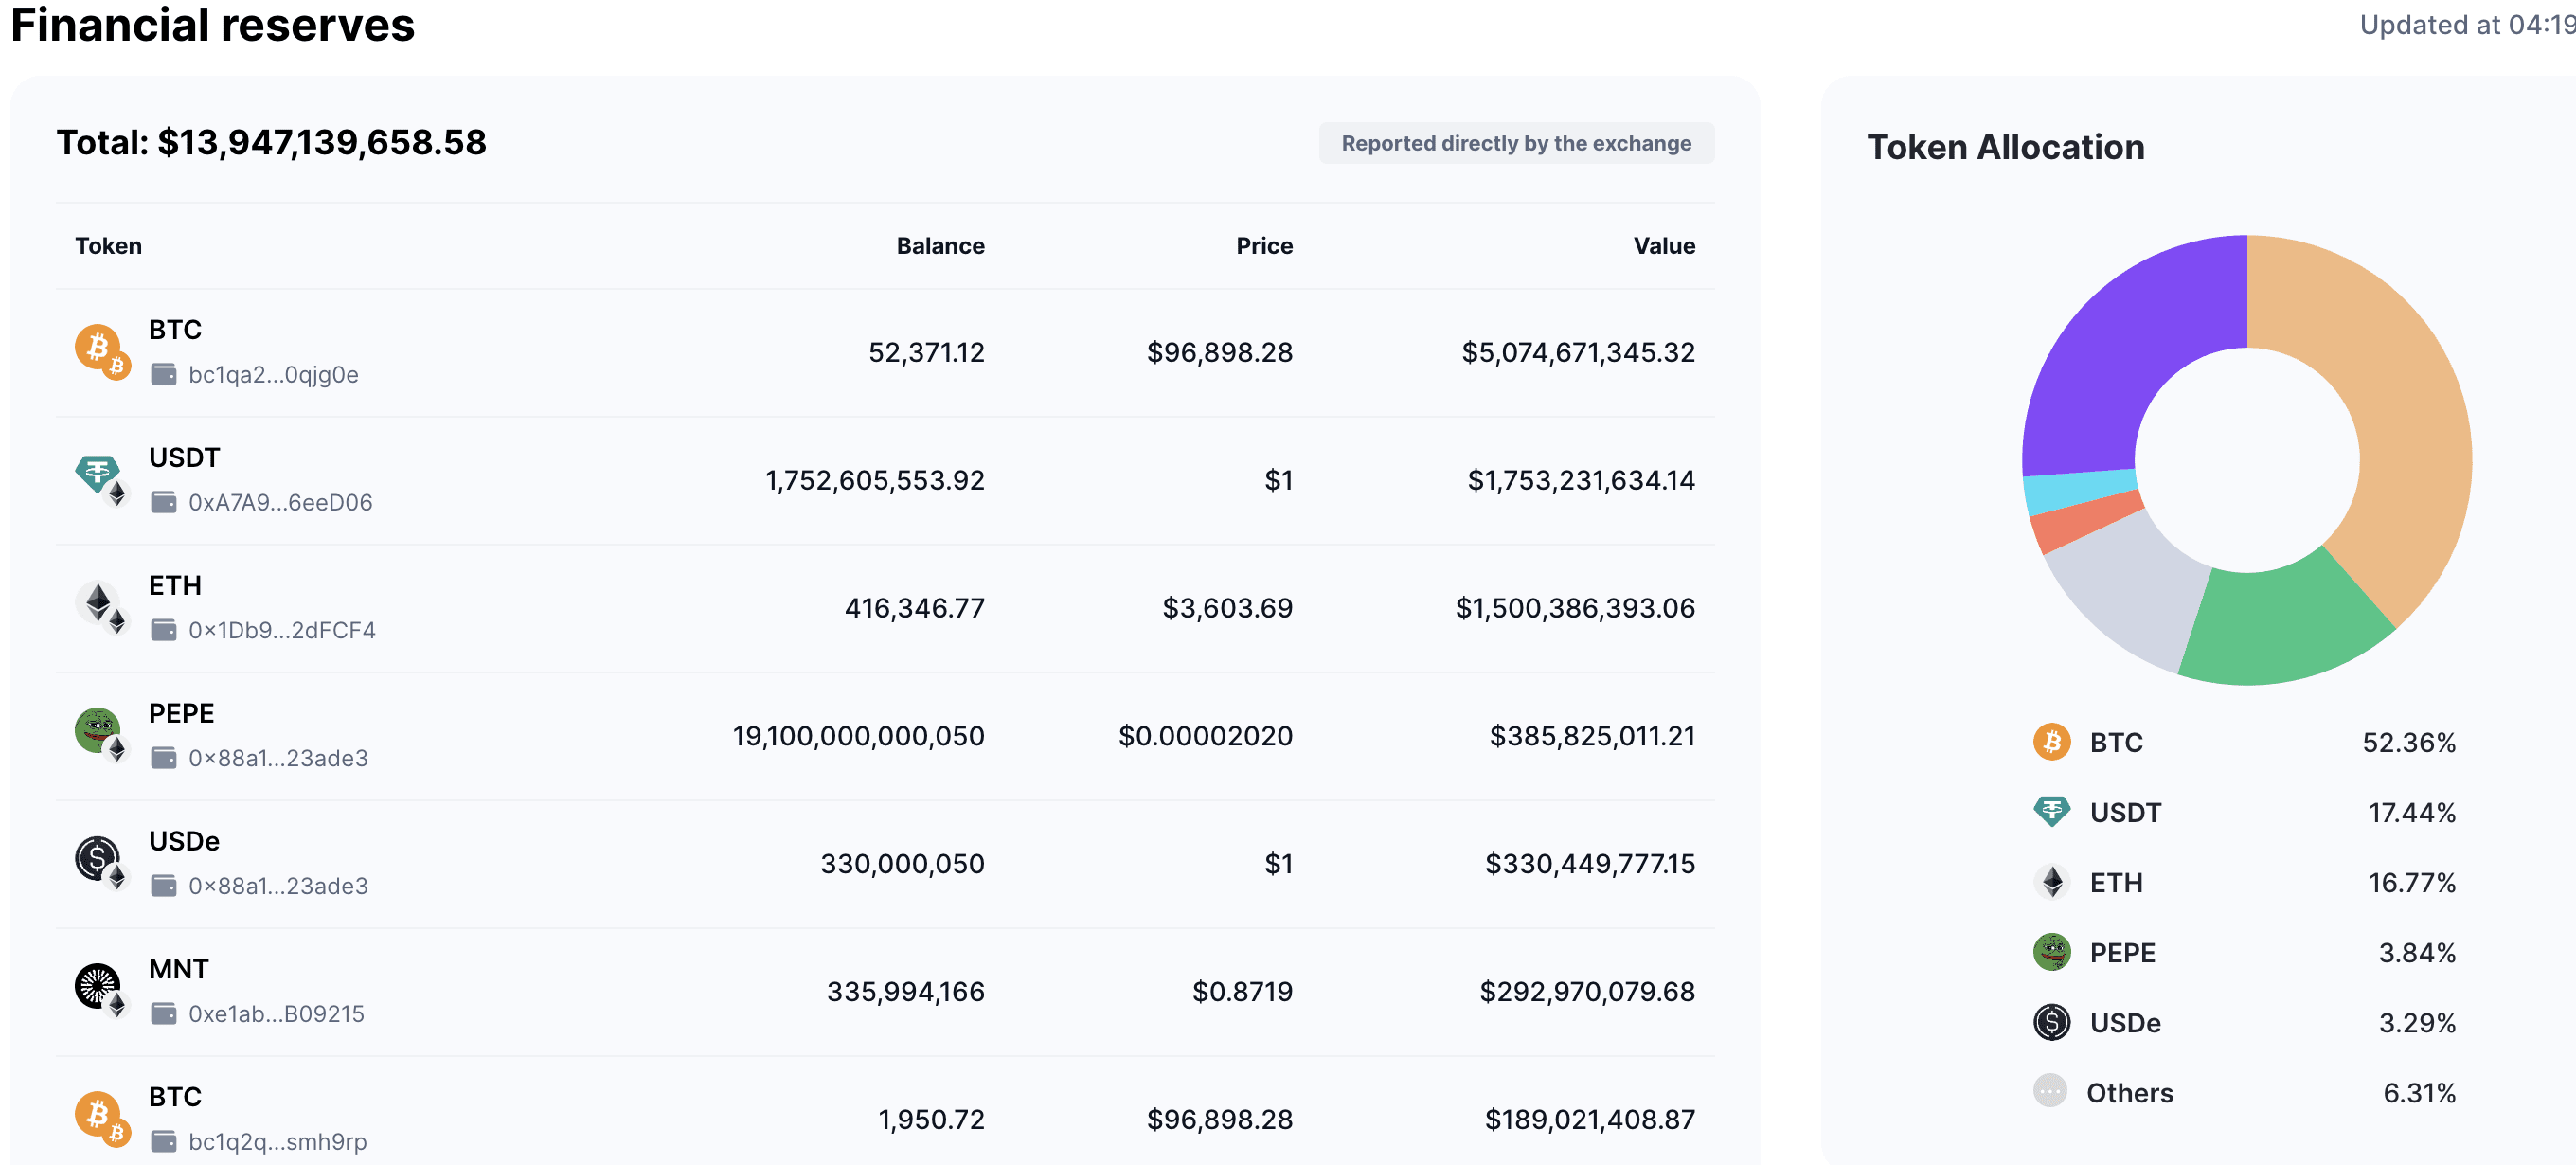
Task: Click USDe icon in Token Allocation legend
Action: point(2051,1022)
